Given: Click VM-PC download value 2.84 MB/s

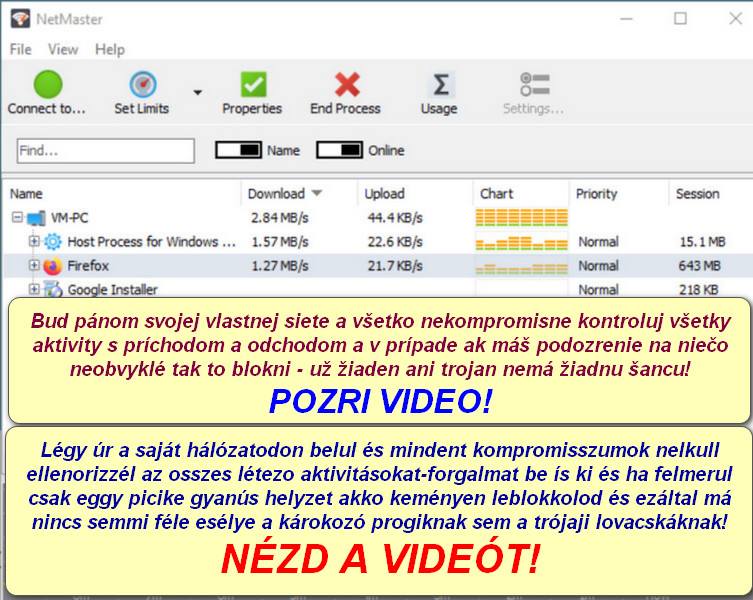Looking at the screenshot, I should click(x=279, y=218).
